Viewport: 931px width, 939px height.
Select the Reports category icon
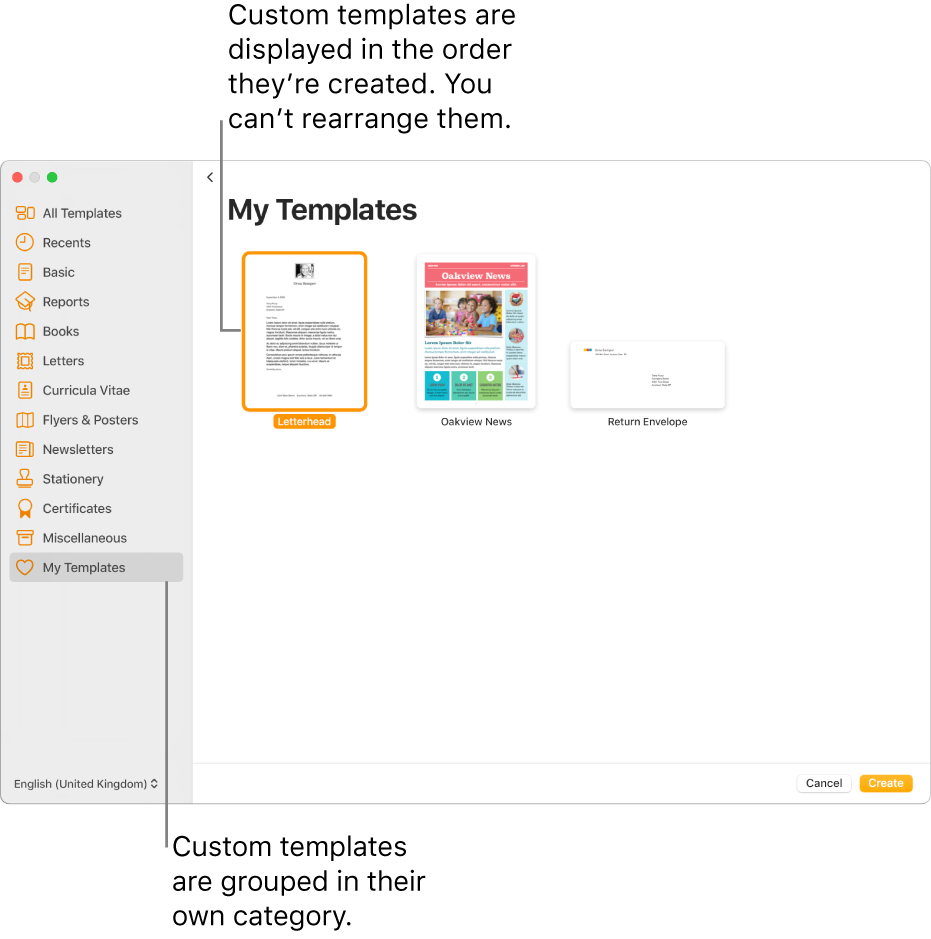pos(26,301)
